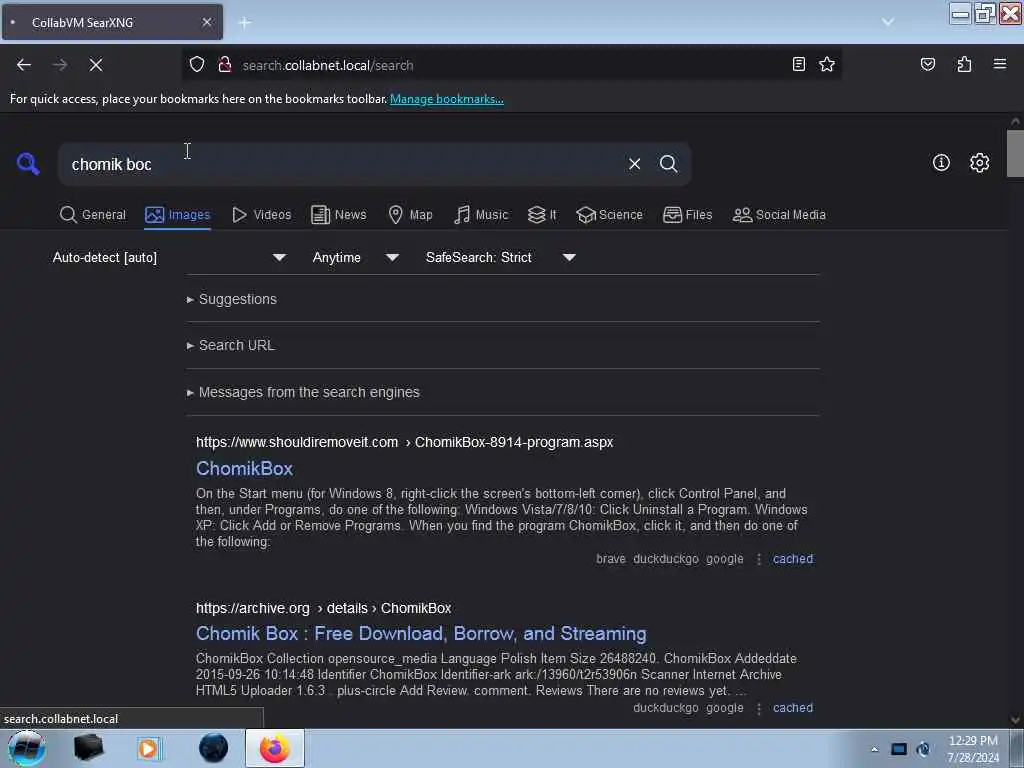Switch to the Videos category tab
This screenshot has height=768, width=1024.
pyautogui.click(x=261, y=215)
